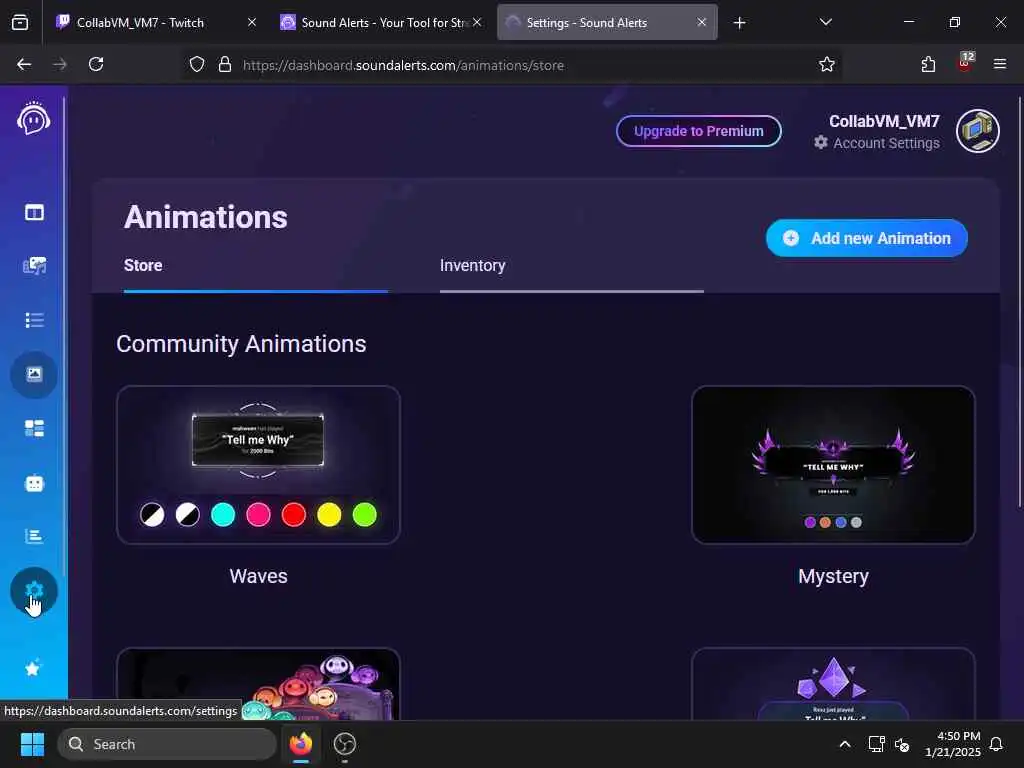Image resolution: width=1024 pixels, height=768 pixels.
Task: Click the muted volume tray icon
Action: (x=902, y=744)
